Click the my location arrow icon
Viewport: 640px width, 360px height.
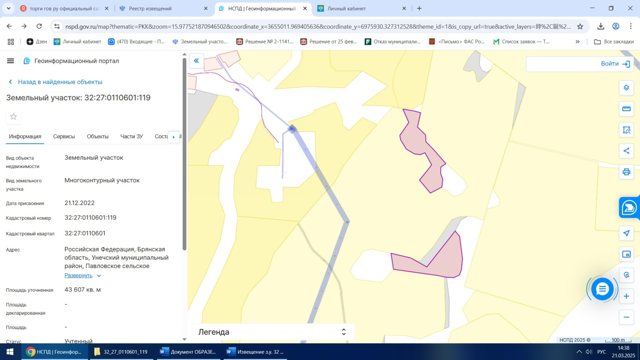pos(626,233)
